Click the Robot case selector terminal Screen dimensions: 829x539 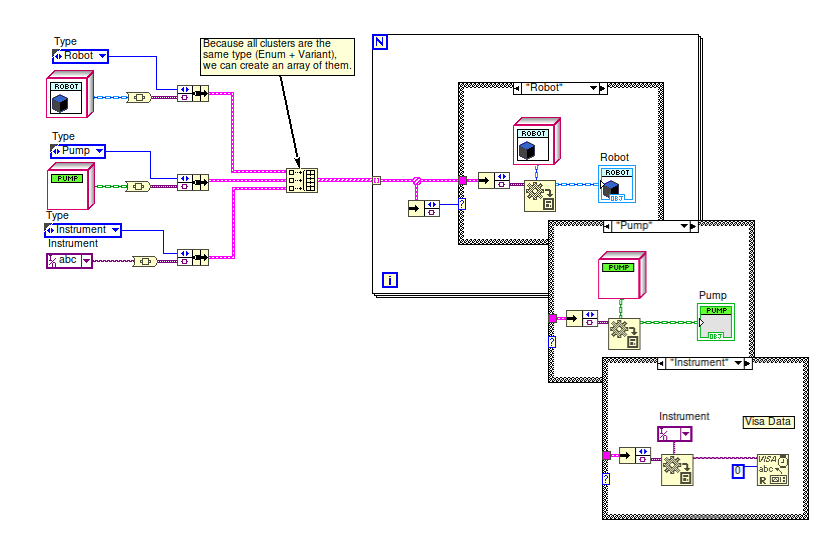click(x=462, y=204)
